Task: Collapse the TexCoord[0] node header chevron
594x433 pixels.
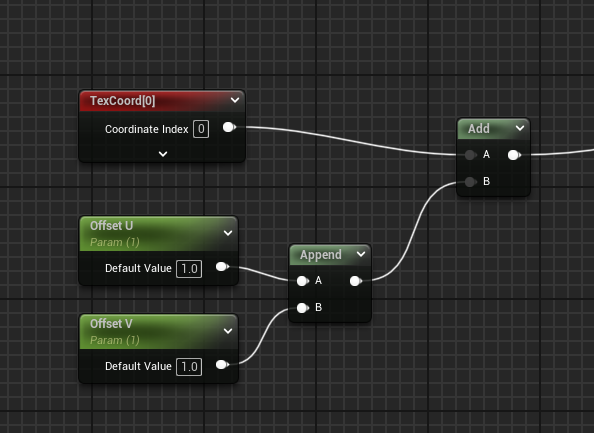Action: pos(235,100)
